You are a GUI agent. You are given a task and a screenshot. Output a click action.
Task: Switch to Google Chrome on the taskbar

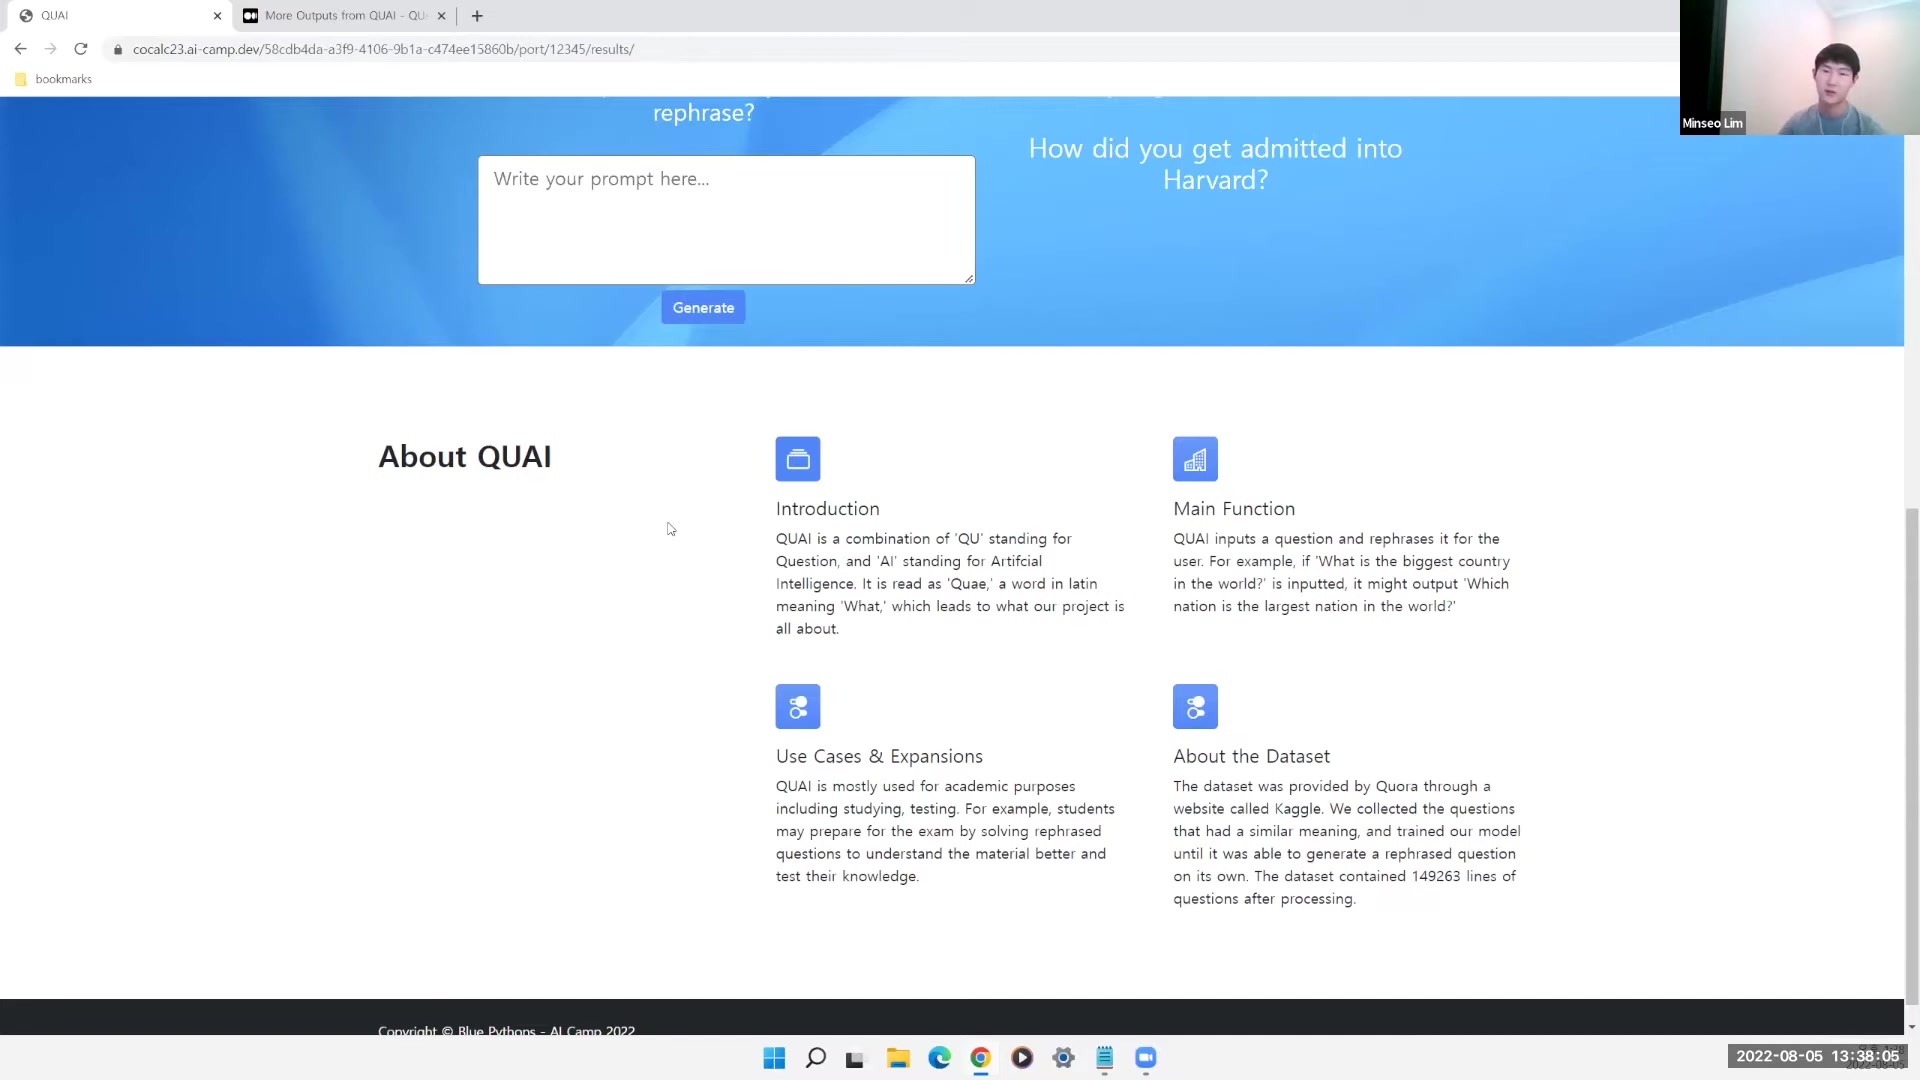[980, 1058]
